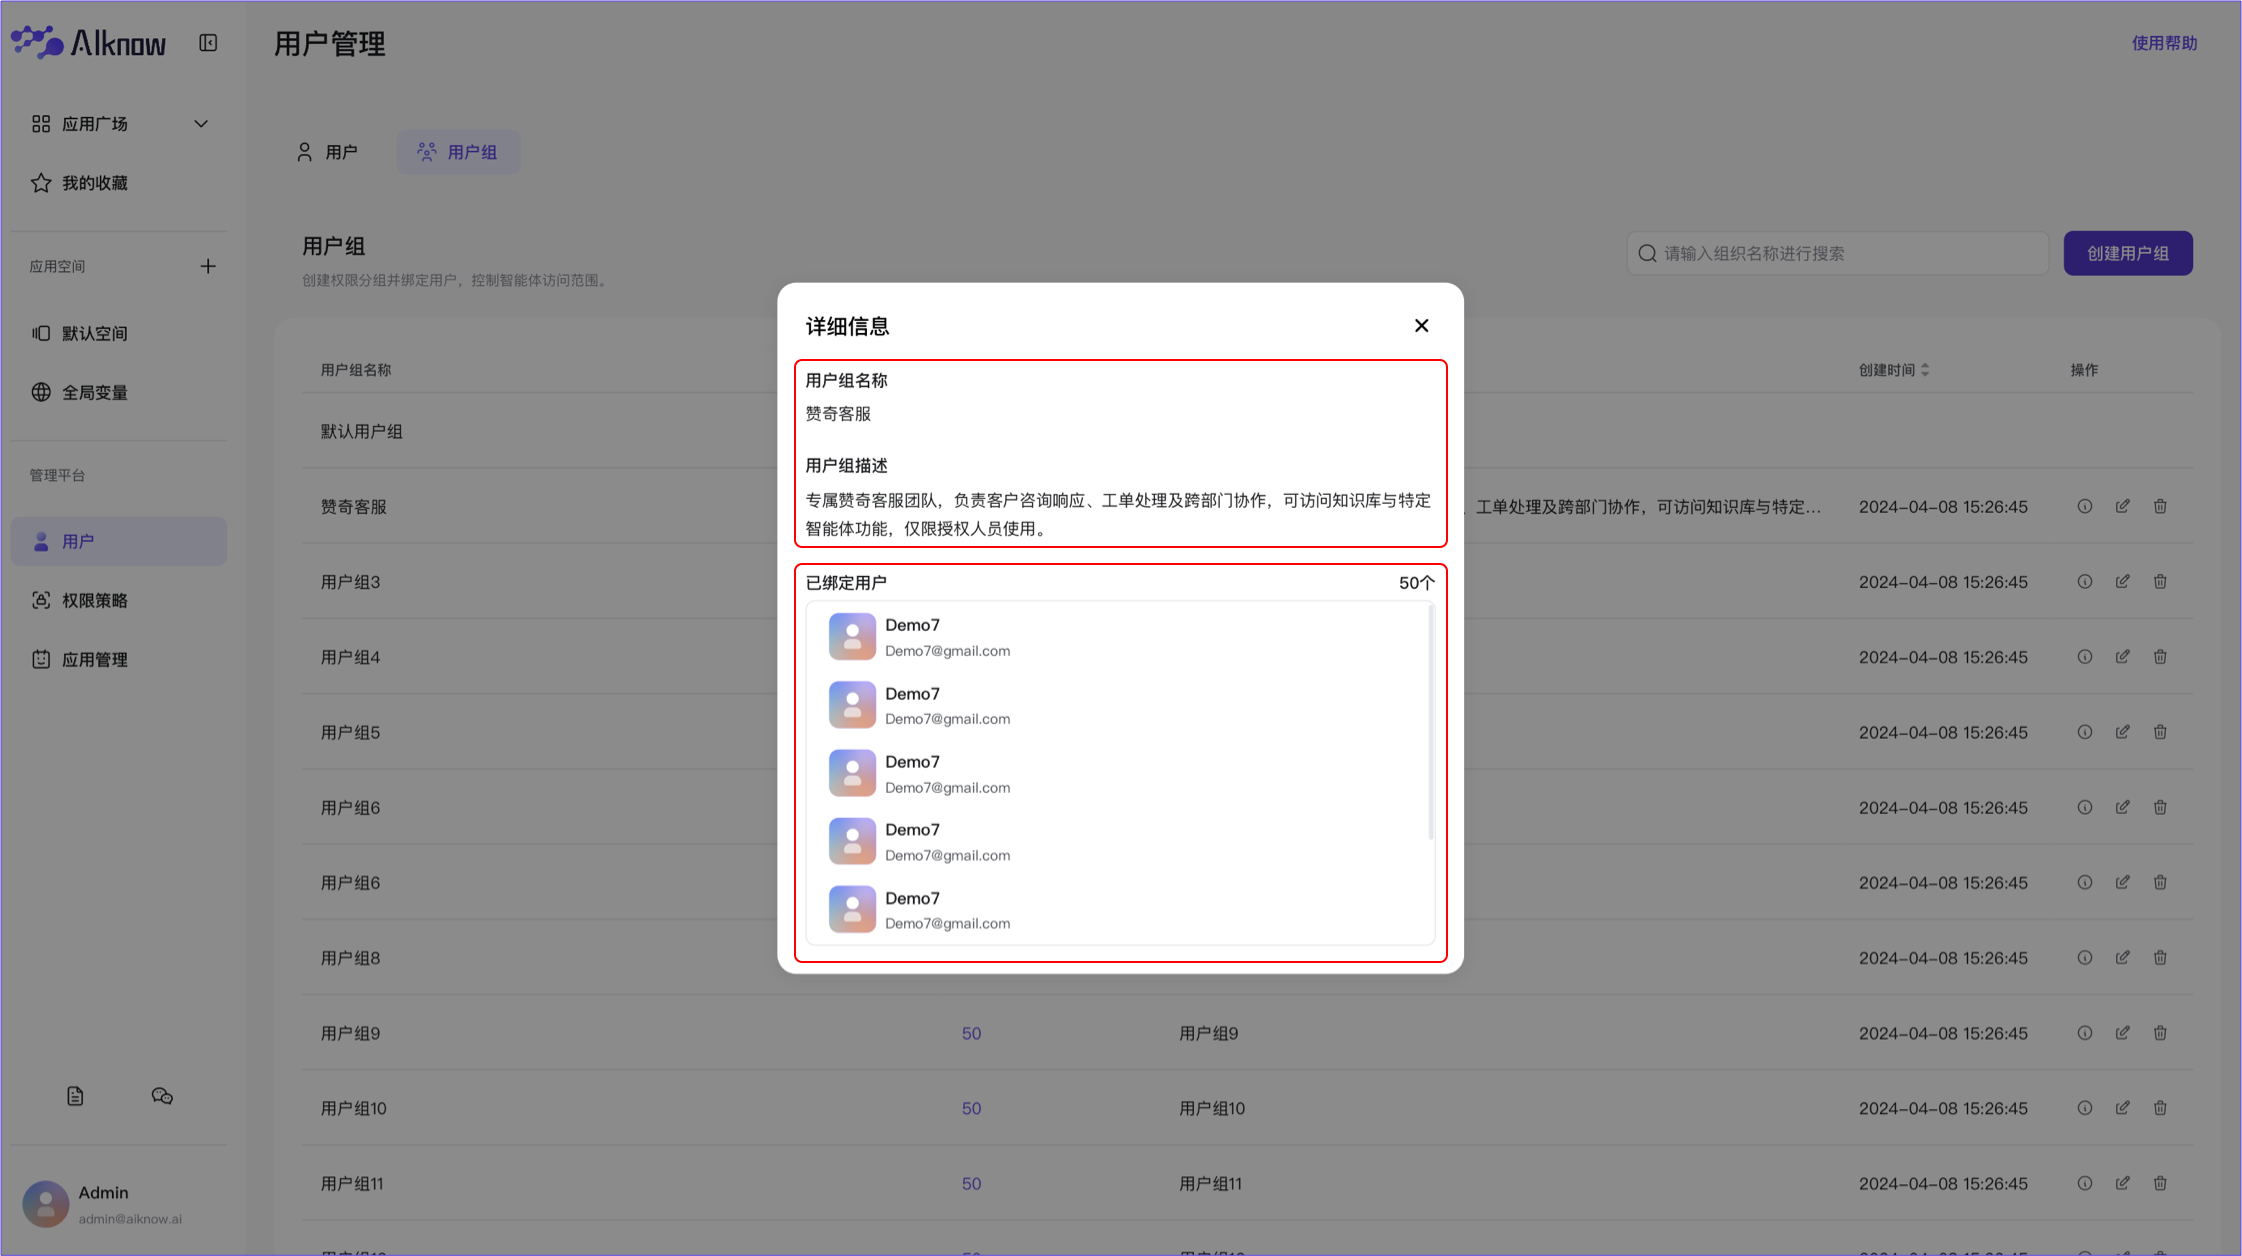This screenshot has width=2242, height=1256.
Task: Click the 创建用户组 button
Action: (x=2127, y=253)
